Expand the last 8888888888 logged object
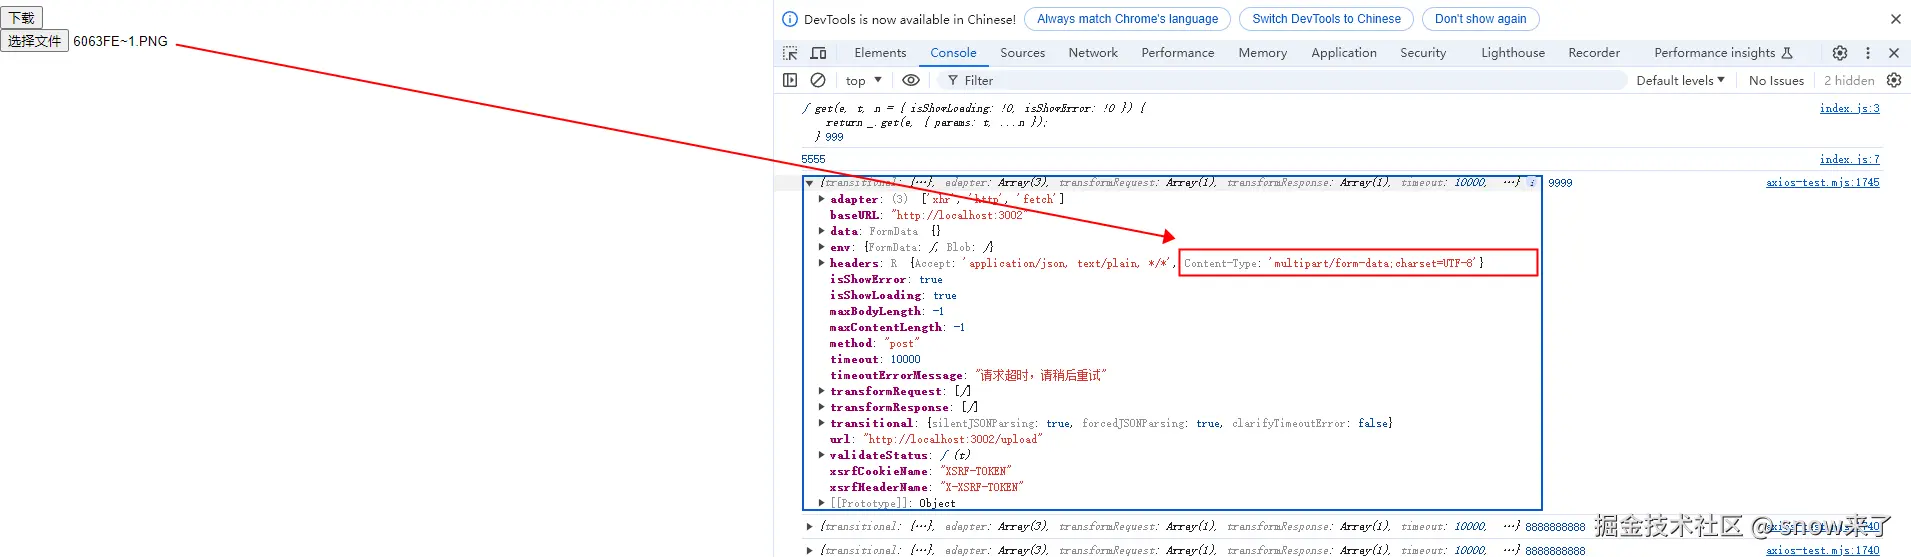 (x=809, y=550)
